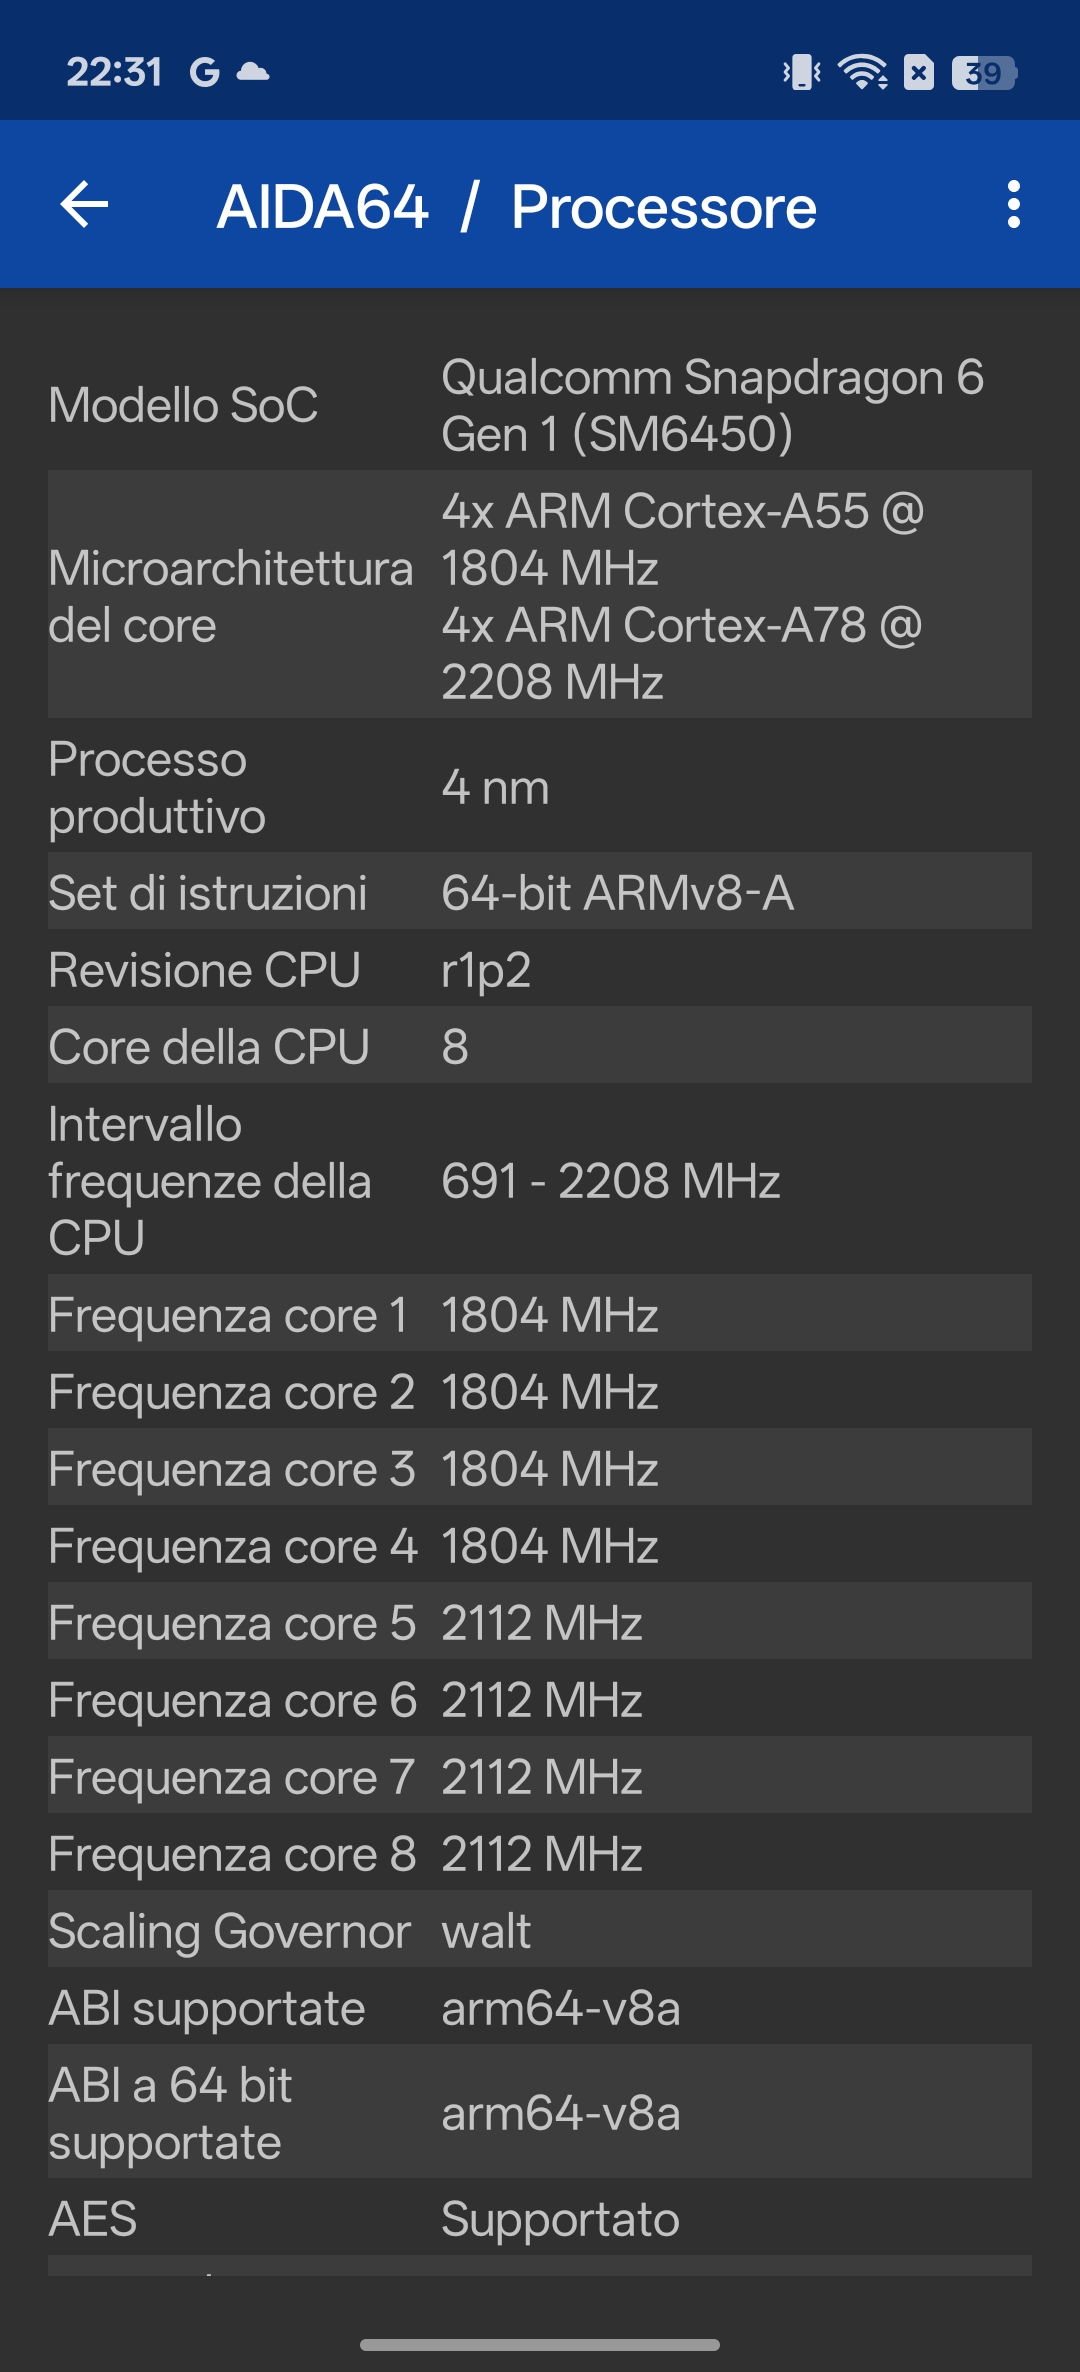Image resolution: width=1080 pixels, height=2372 pixels.
Task: Tap the battery level indicator
Action: tap(984, 72)
